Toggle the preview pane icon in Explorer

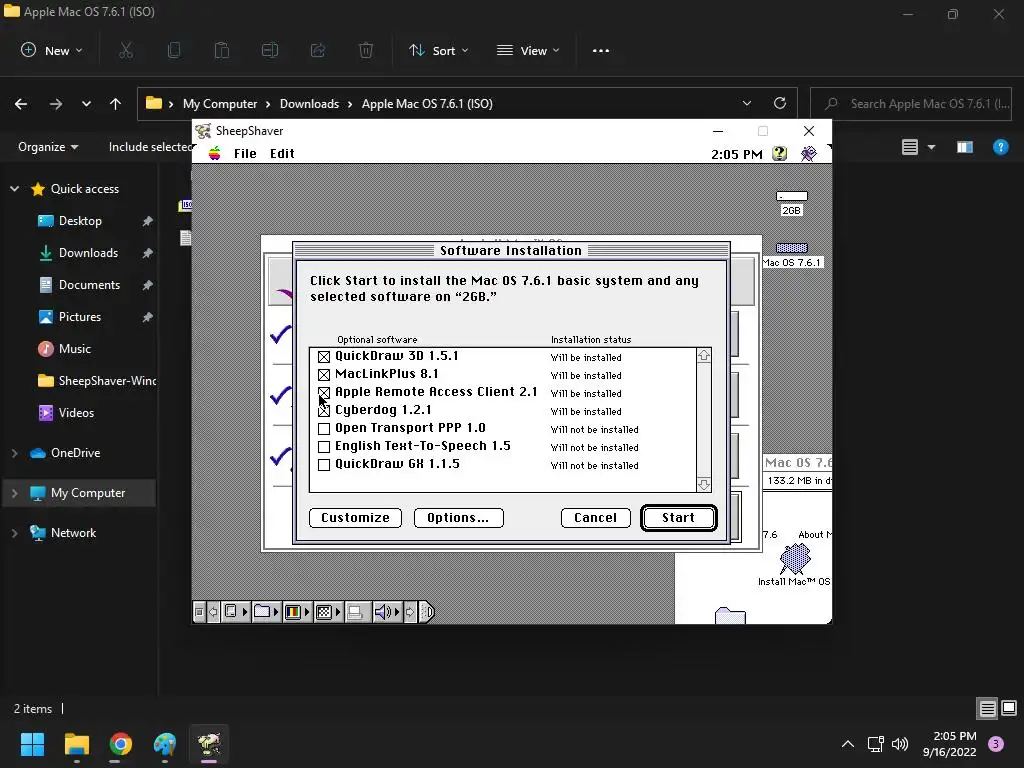pyautogui.click(x=965, y=147)
